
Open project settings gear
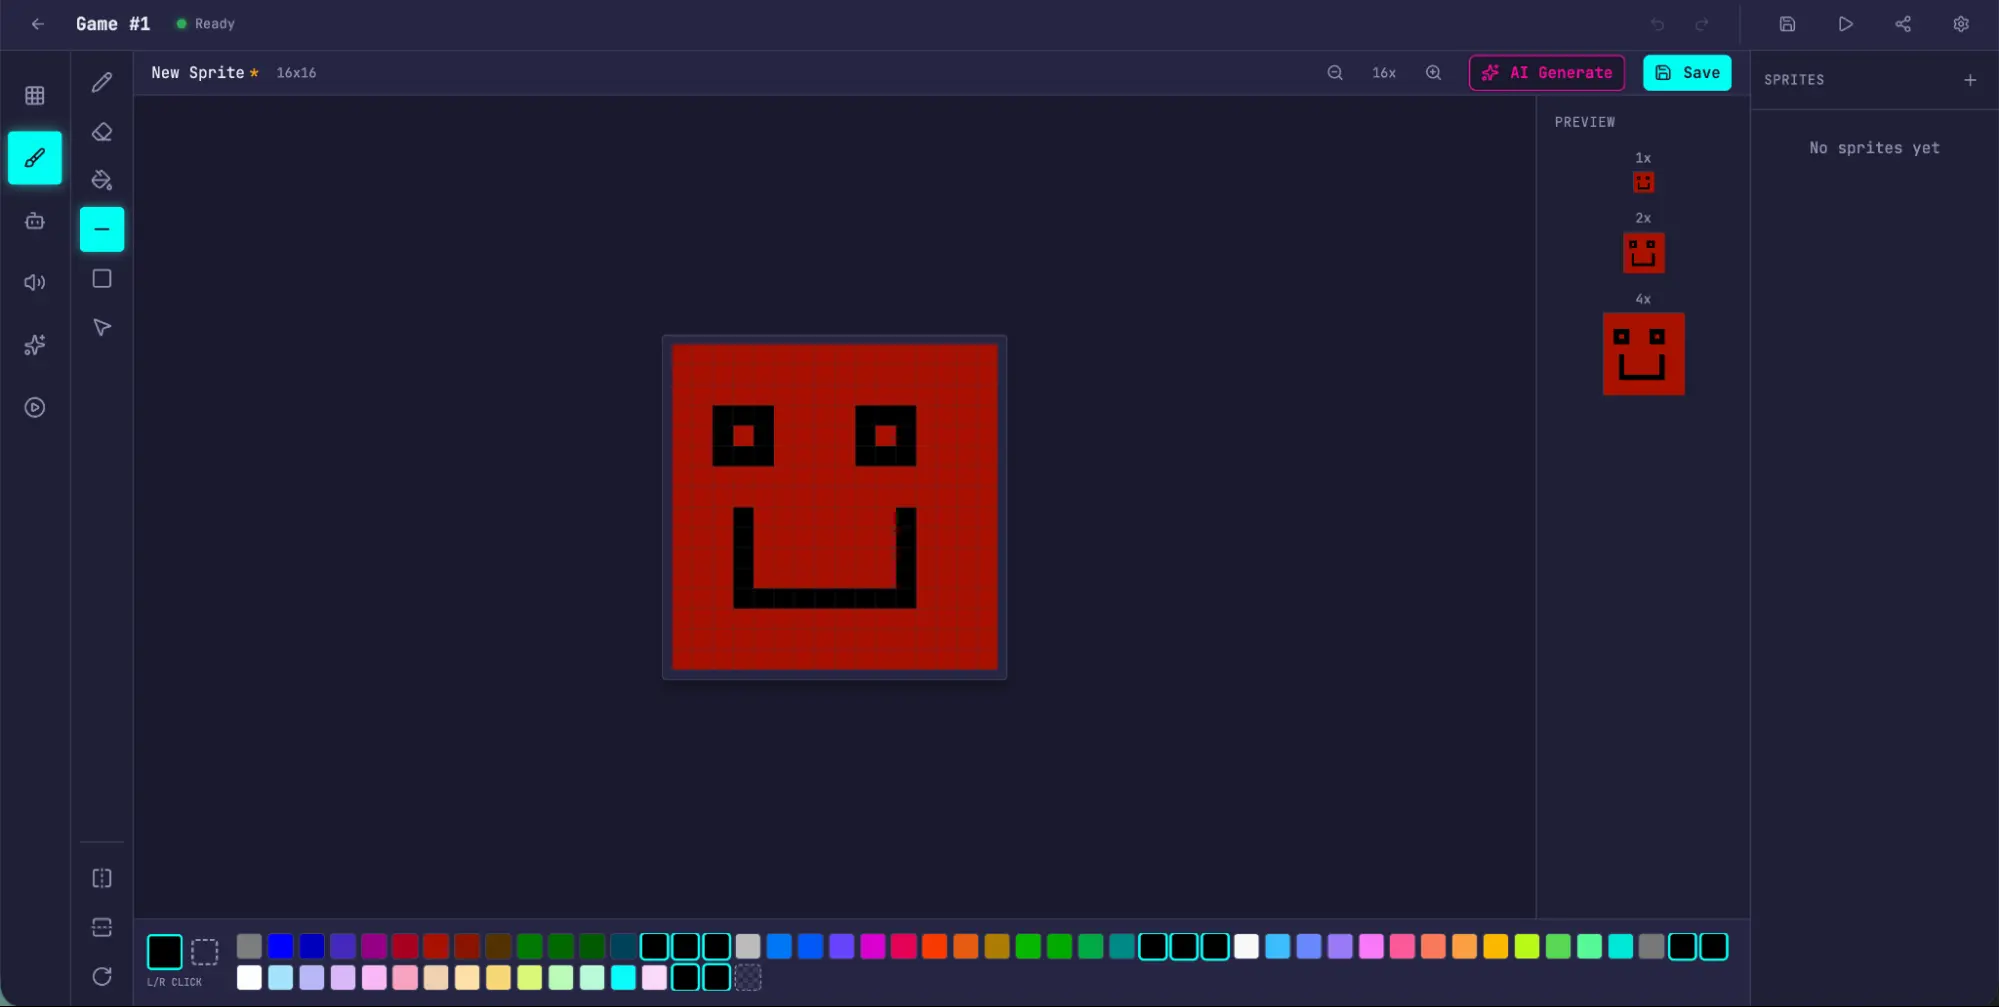click(x=1960, y=24)
